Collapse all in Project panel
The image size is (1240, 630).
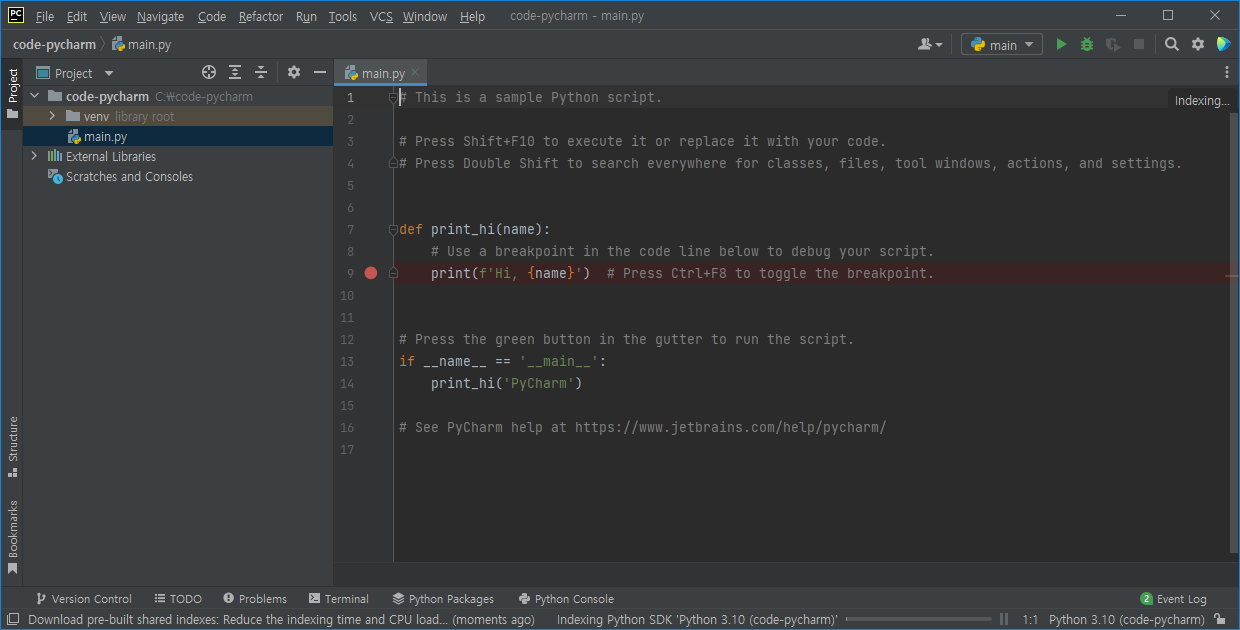coord(261,72)
